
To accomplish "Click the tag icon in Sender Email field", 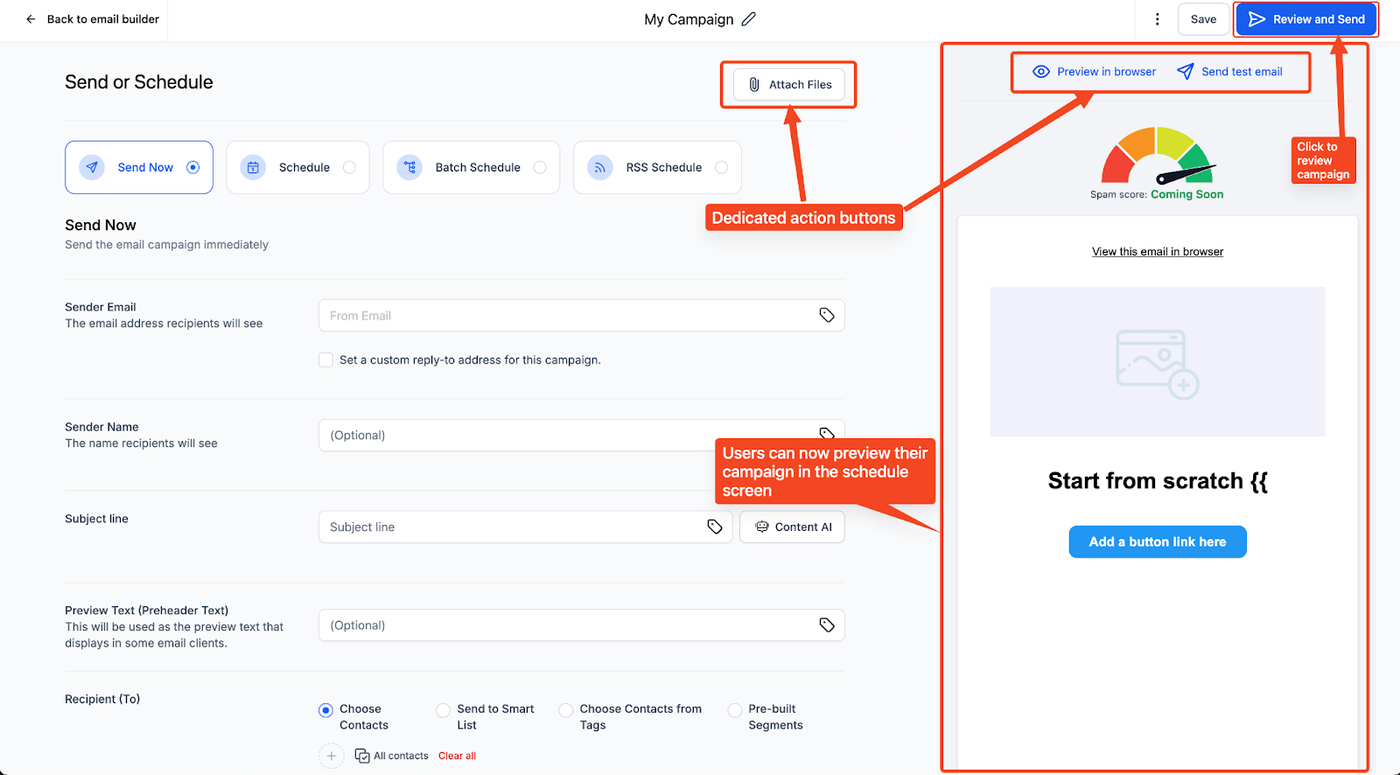I will (826, 315).
